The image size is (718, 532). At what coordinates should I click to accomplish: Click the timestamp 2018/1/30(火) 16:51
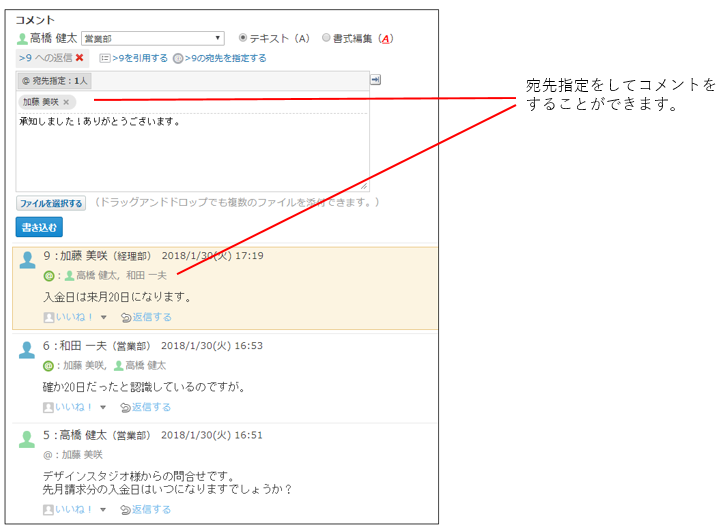(212, 435)
